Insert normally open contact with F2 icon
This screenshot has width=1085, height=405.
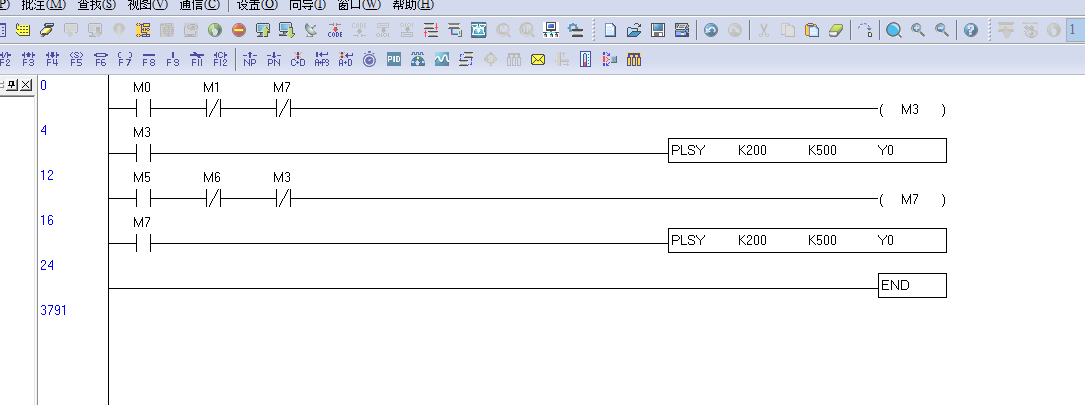[6, 60]
